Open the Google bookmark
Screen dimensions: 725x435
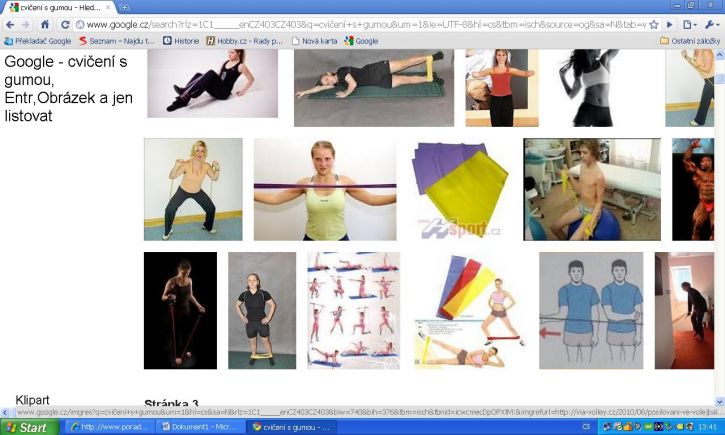click(x=361, y=41)
